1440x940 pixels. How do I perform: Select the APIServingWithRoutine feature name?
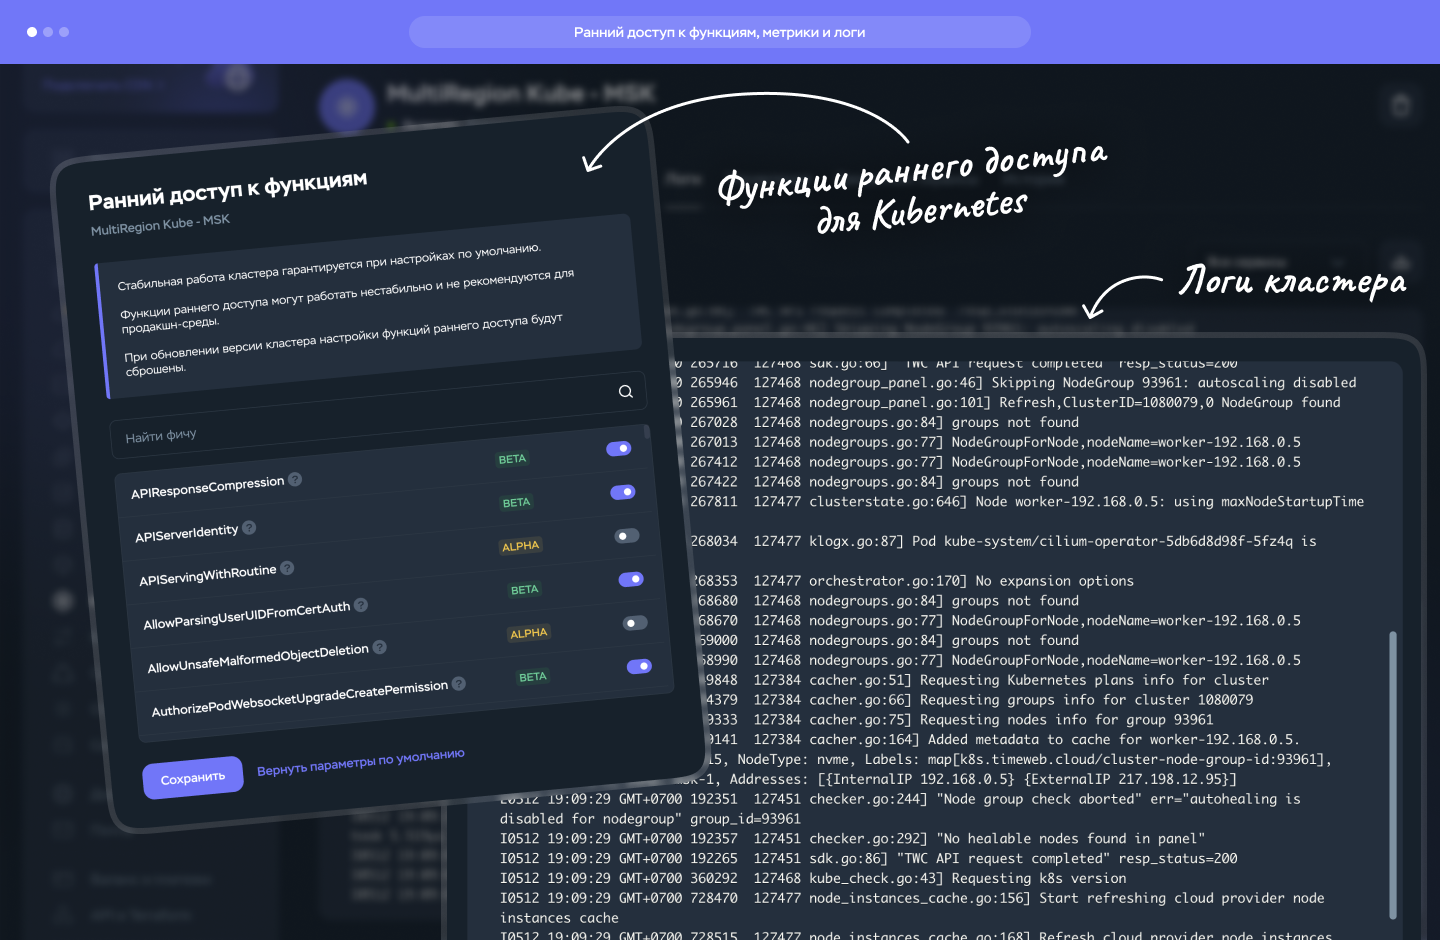(x=208, y=575)
